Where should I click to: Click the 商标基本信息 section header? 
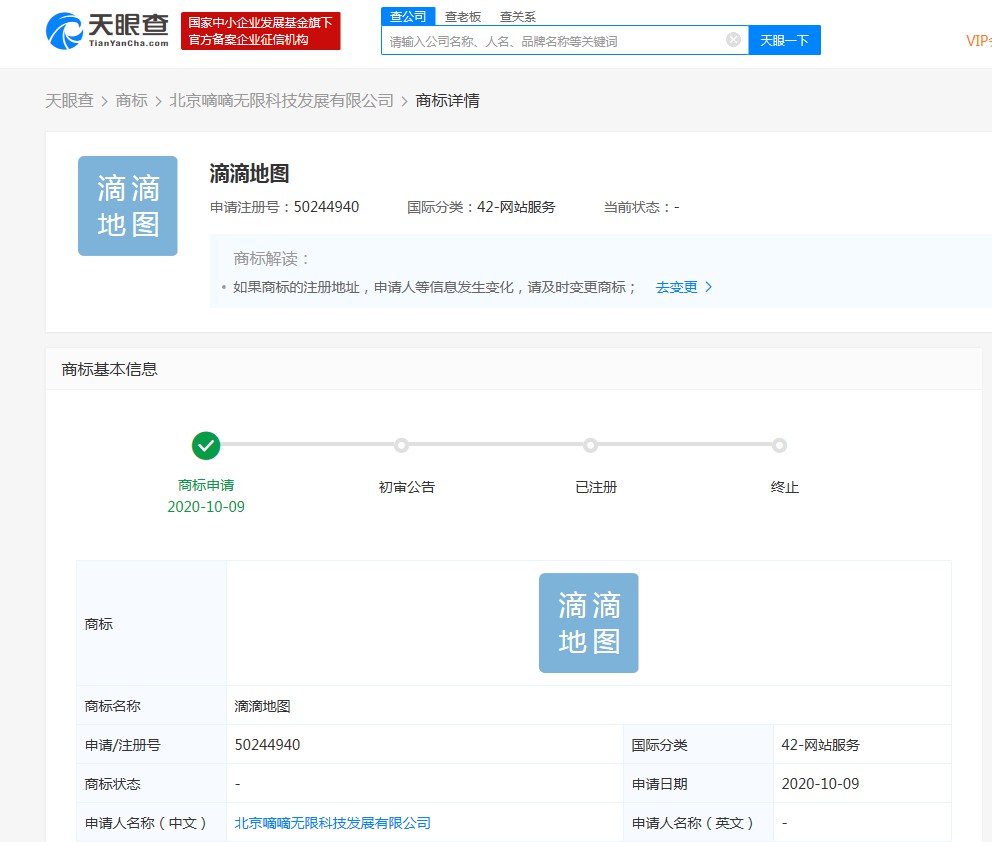pyautogui.click(x=109, y=369)
